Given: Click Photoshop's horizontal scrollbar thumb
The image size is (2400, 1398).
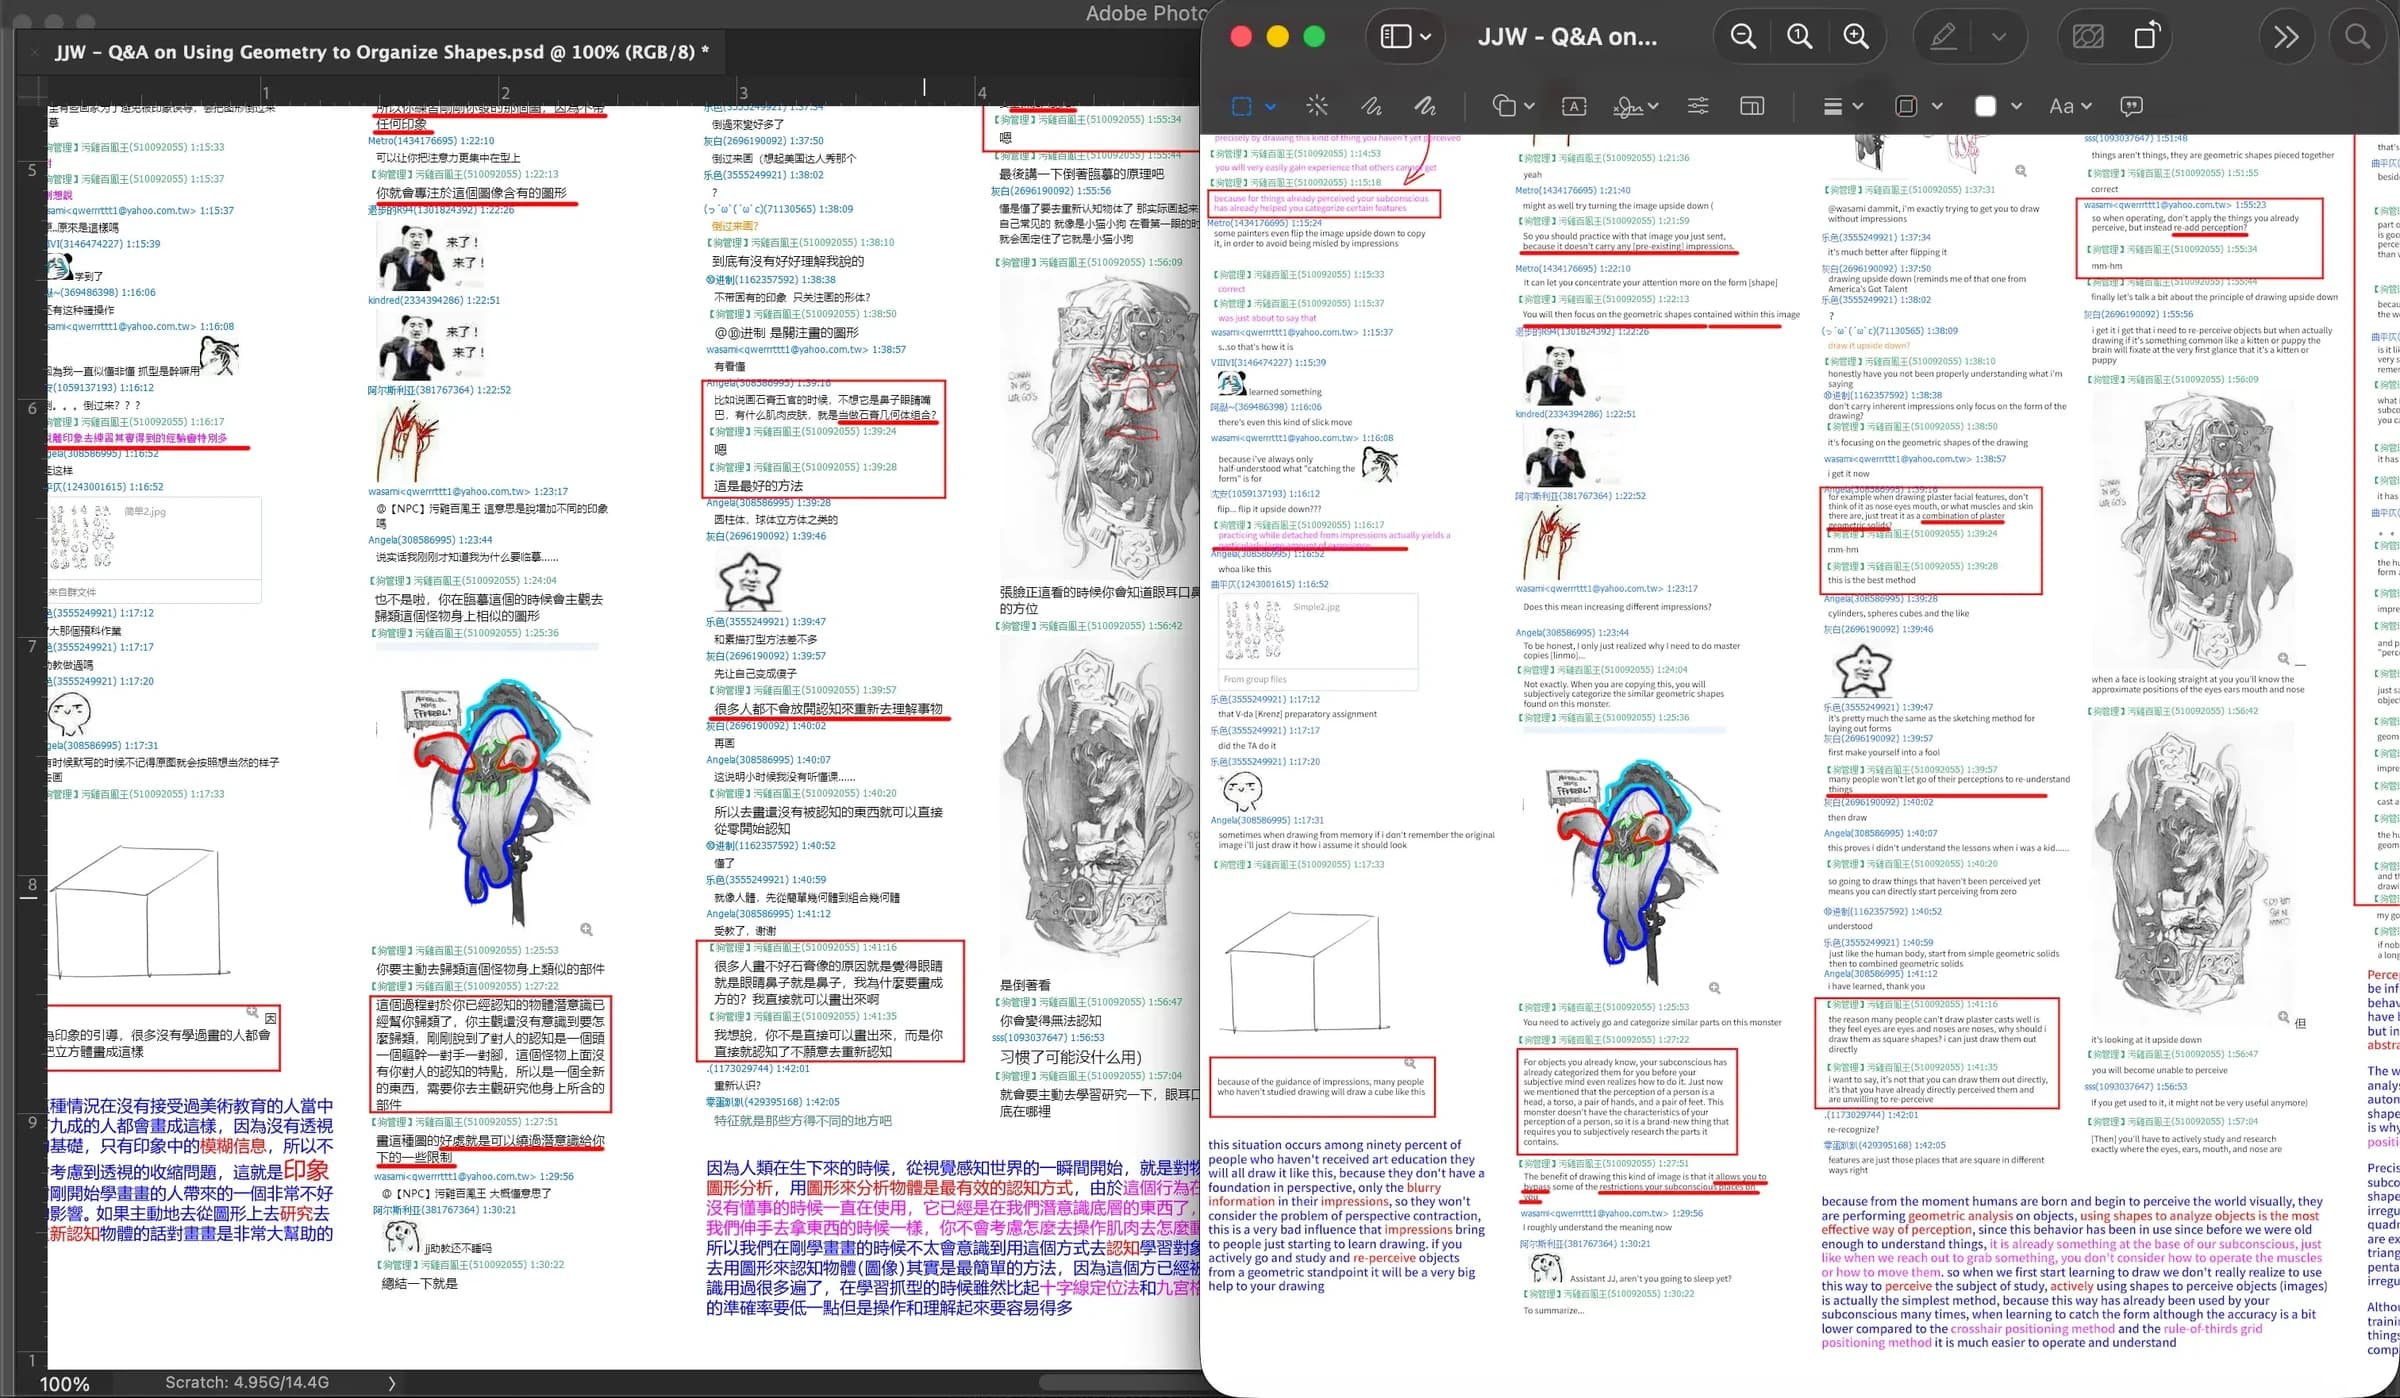Looking at the screenshot, I should point(1120,1383).
